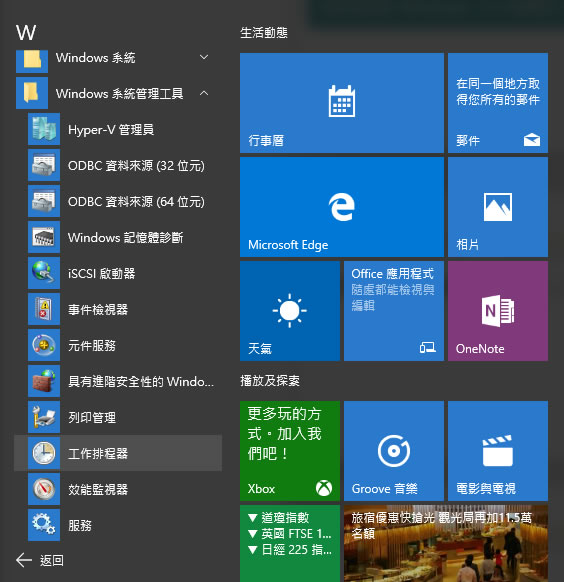The image size is (564, 582).
Task: Open the 郵件 mail tile
Action: pos(498,103)
